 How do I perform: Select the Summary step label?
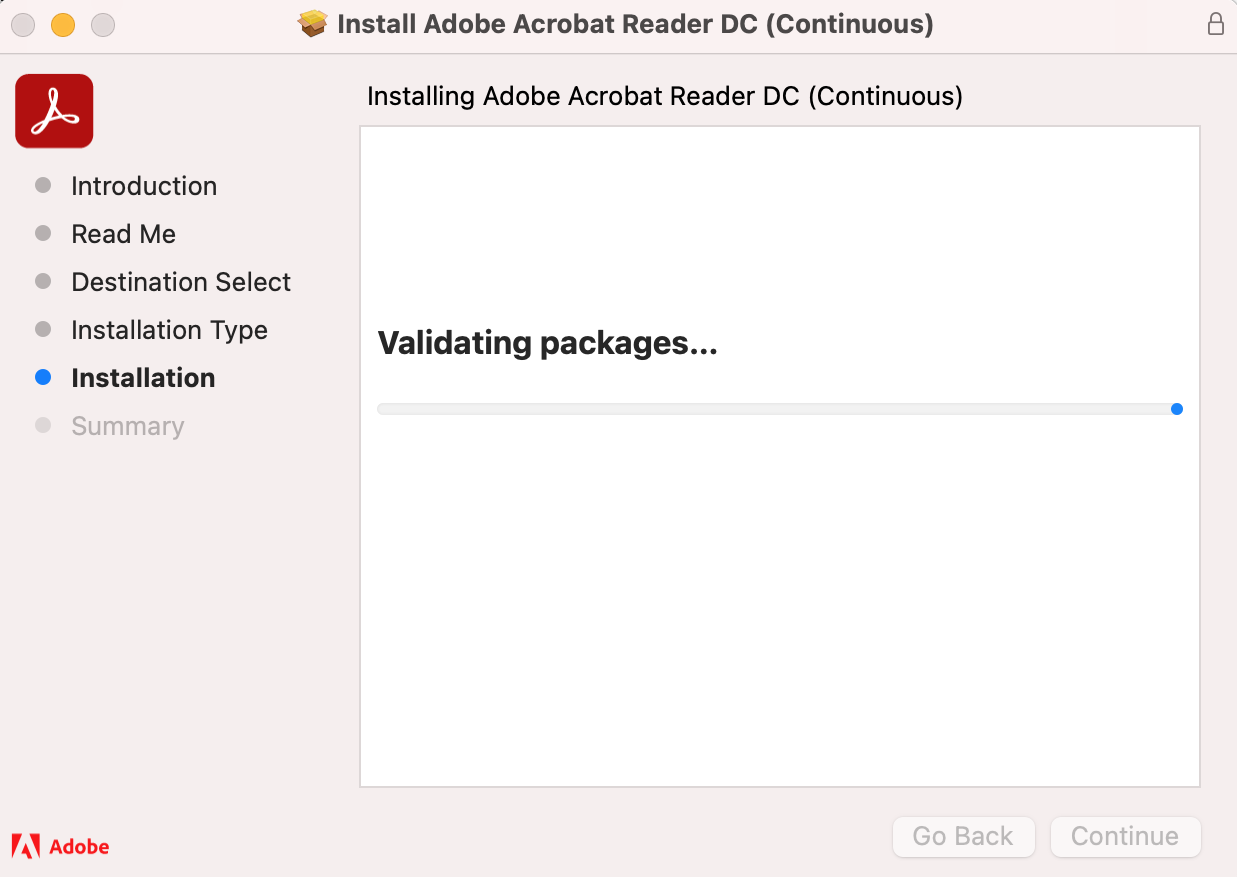point(127,426)
